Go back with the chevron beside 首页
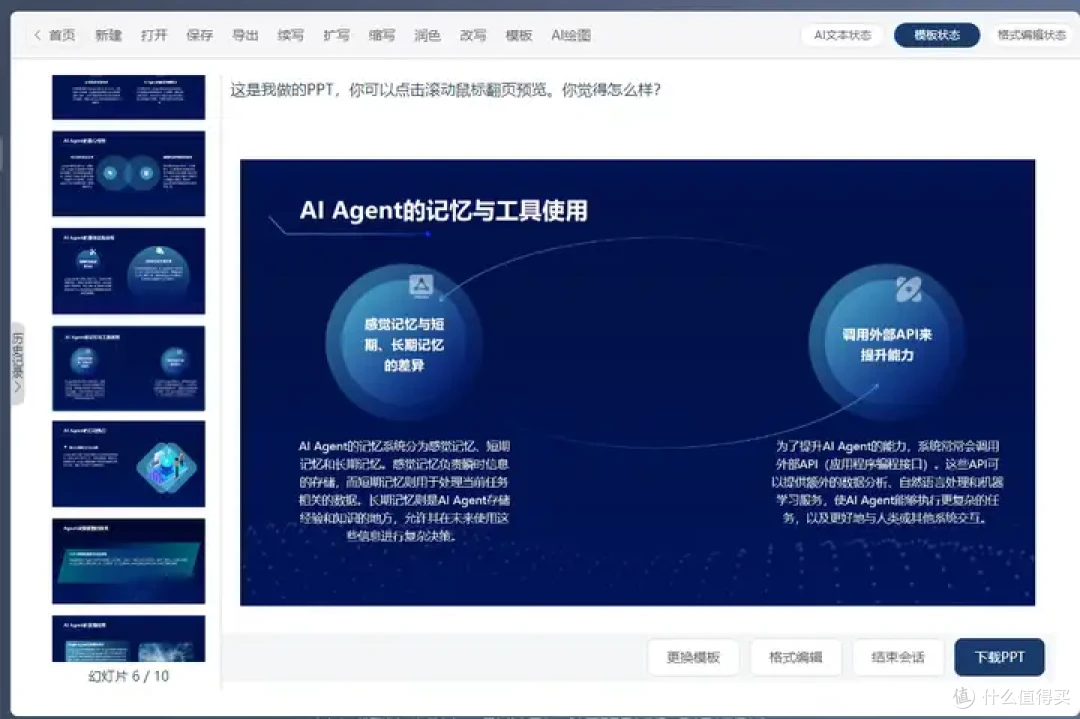 click(37, 34)
